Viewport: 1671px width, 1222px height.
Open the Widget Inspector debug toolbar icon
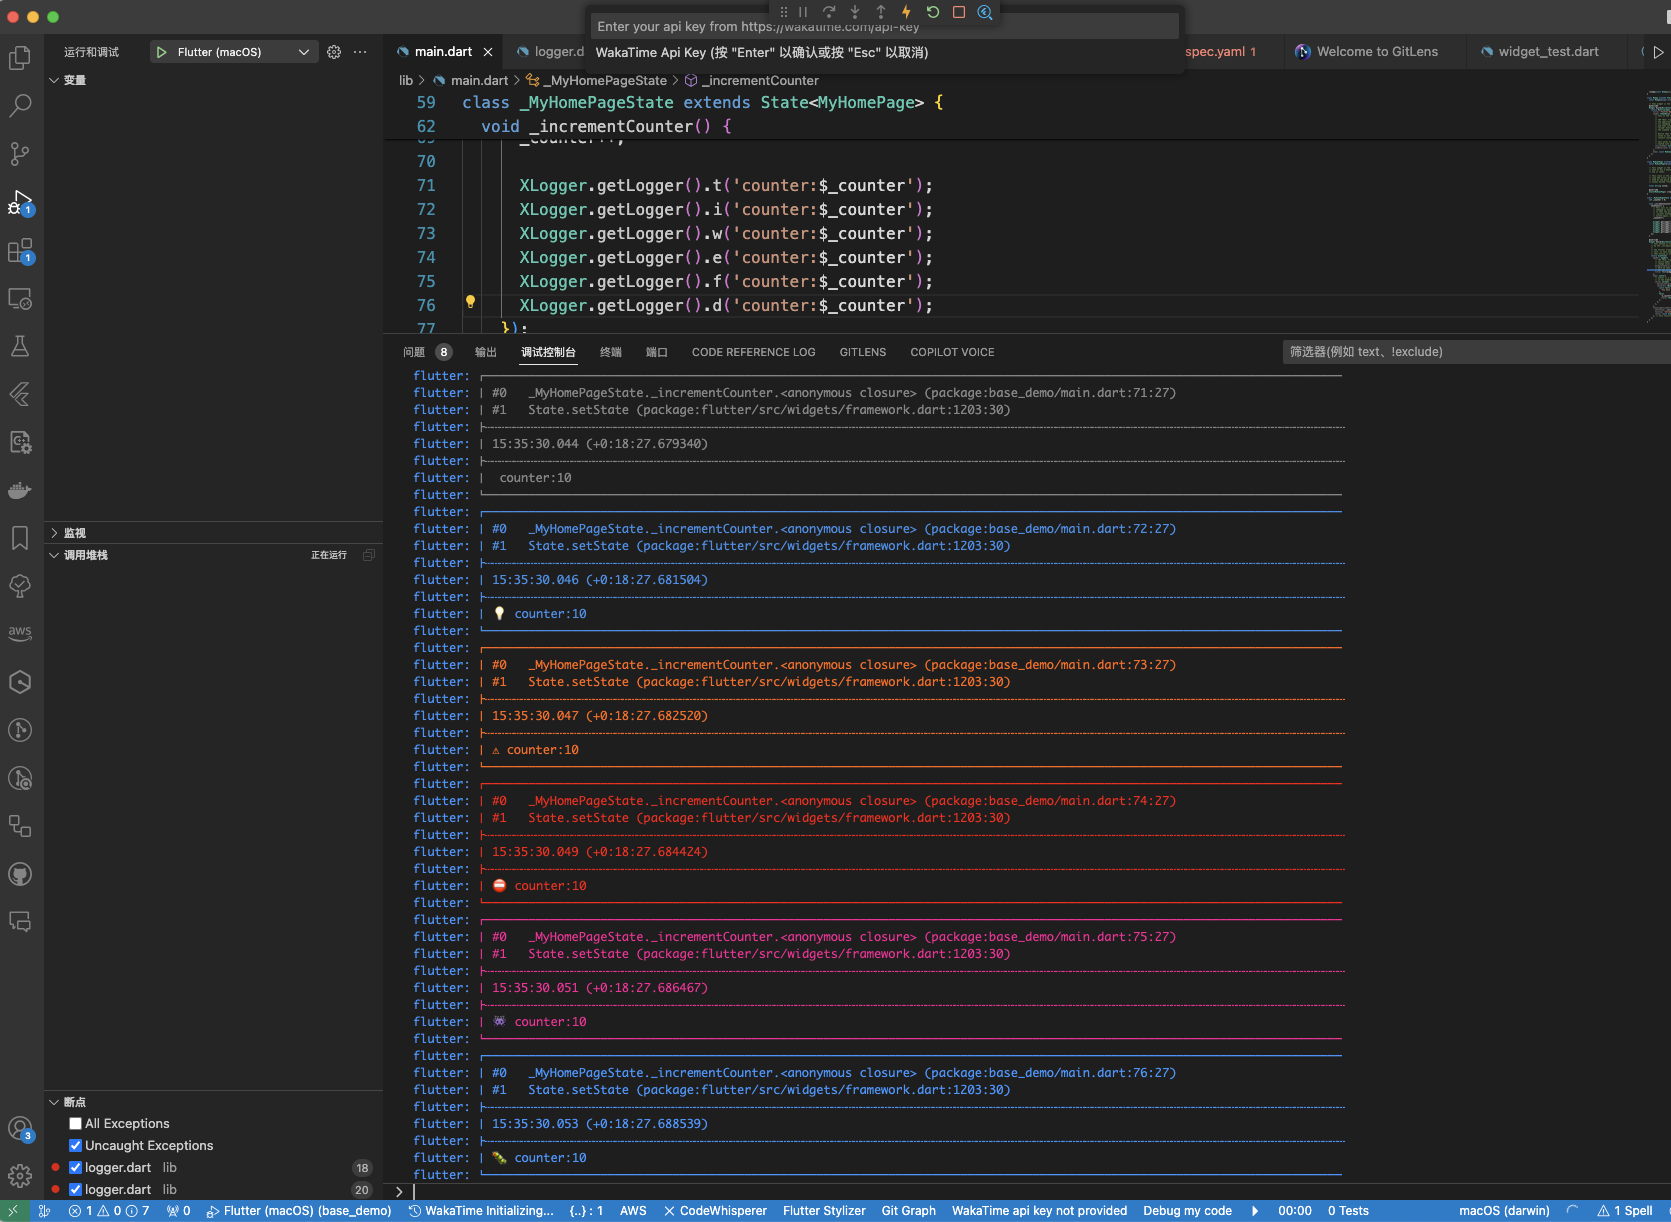pyautogui.click(x=985, y=12)
